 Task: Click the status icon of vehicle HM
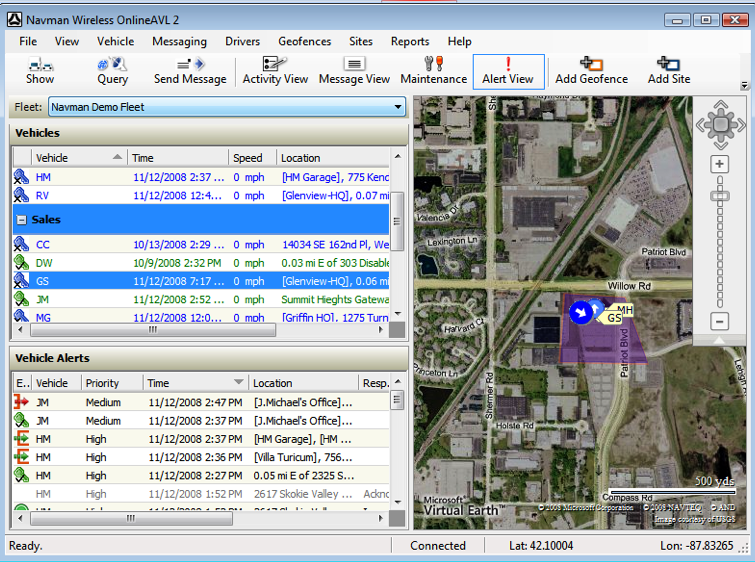coord(21,177)
